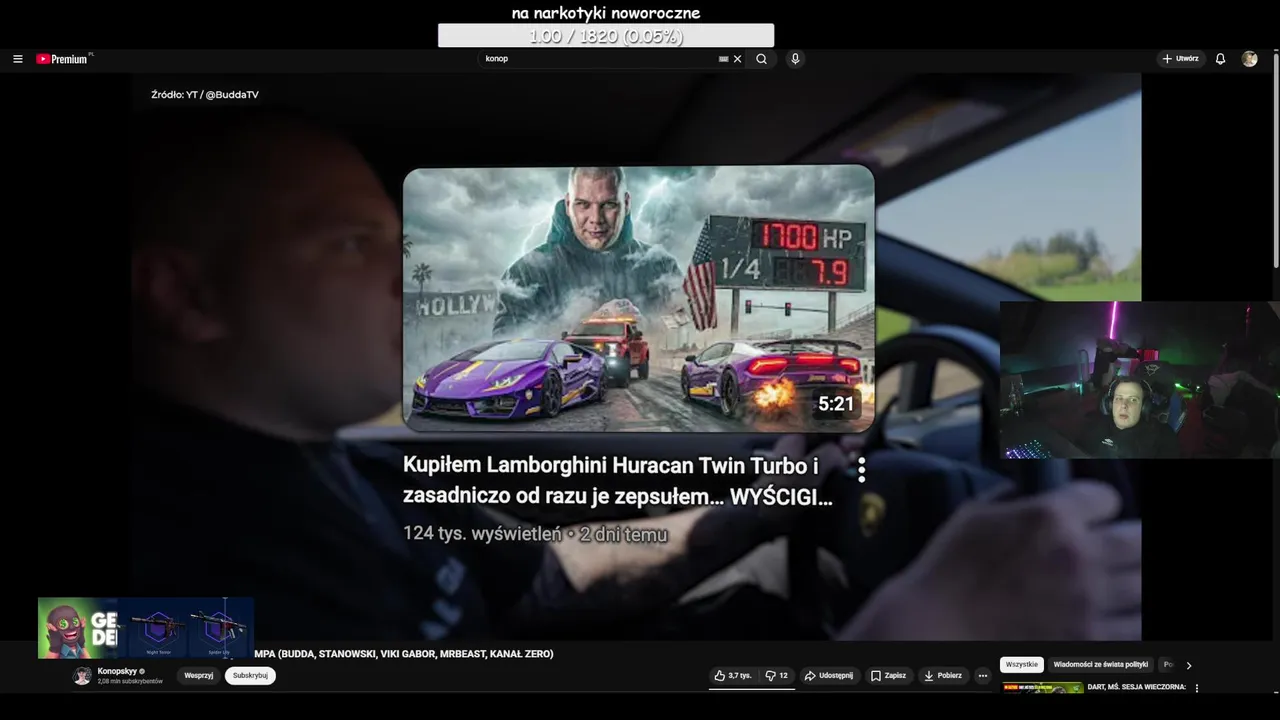Select the Wszystkie filter chip
This screenshot has width=1280, height=720.
coord(1022,665)
